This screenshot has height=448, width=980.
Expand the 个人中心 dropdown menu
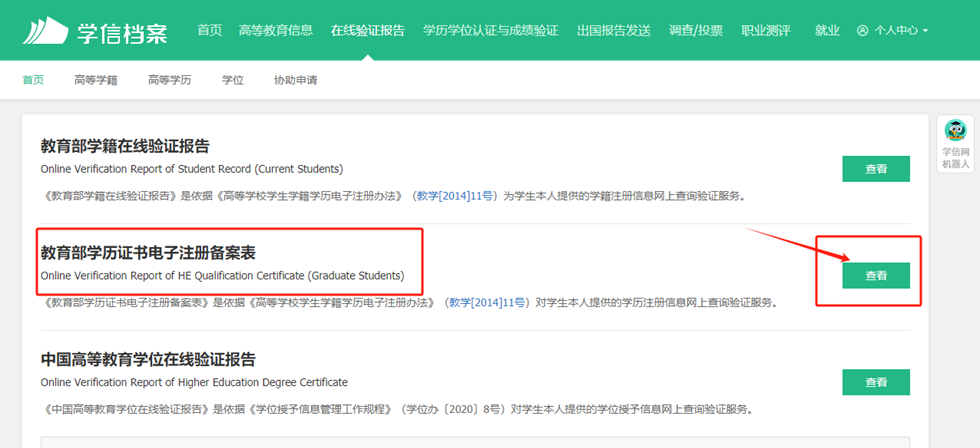coord(893,31)
